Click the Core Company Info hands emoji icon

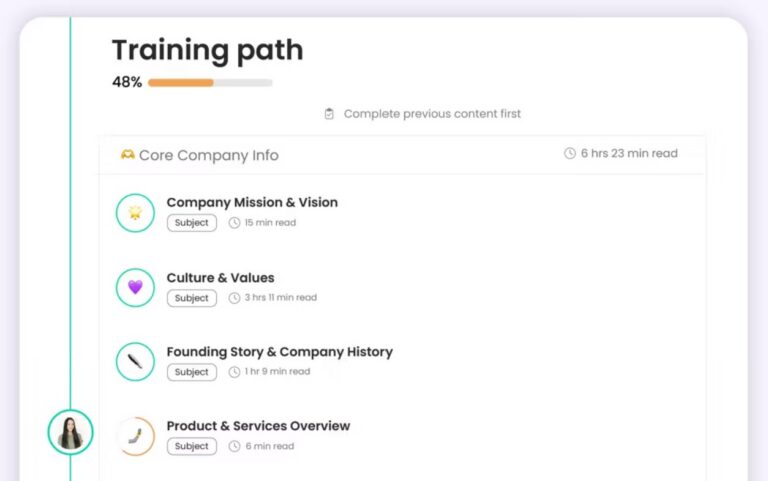click(x=127, y=155)
